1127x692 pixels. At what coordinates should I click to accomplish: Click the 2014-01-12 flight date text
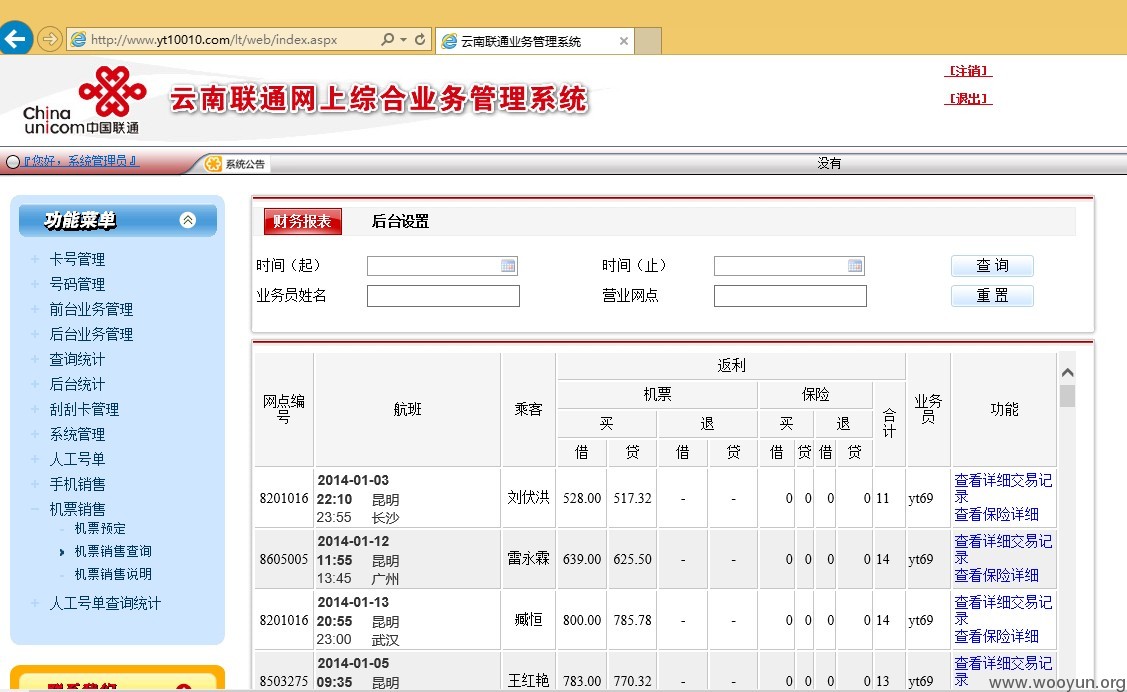353,541
